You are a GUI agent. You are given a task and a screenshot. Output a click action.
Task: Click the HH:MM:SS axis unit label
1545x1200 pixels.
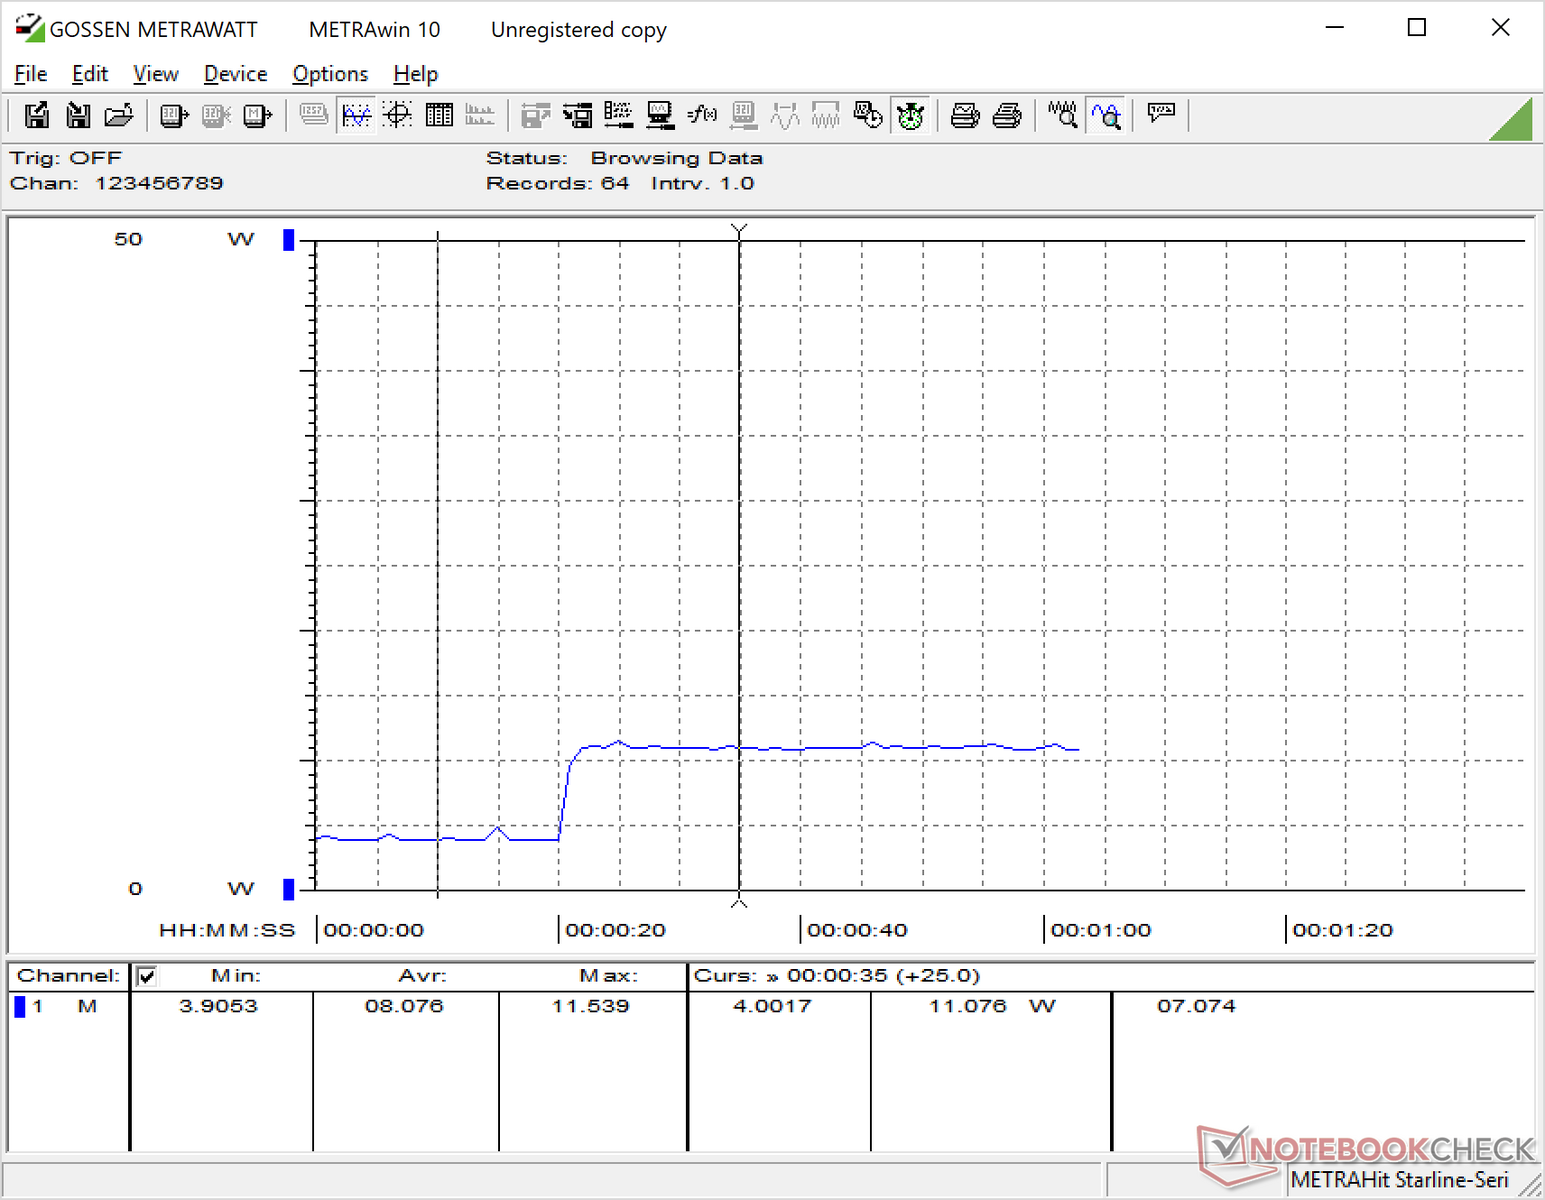click(227, 930)
